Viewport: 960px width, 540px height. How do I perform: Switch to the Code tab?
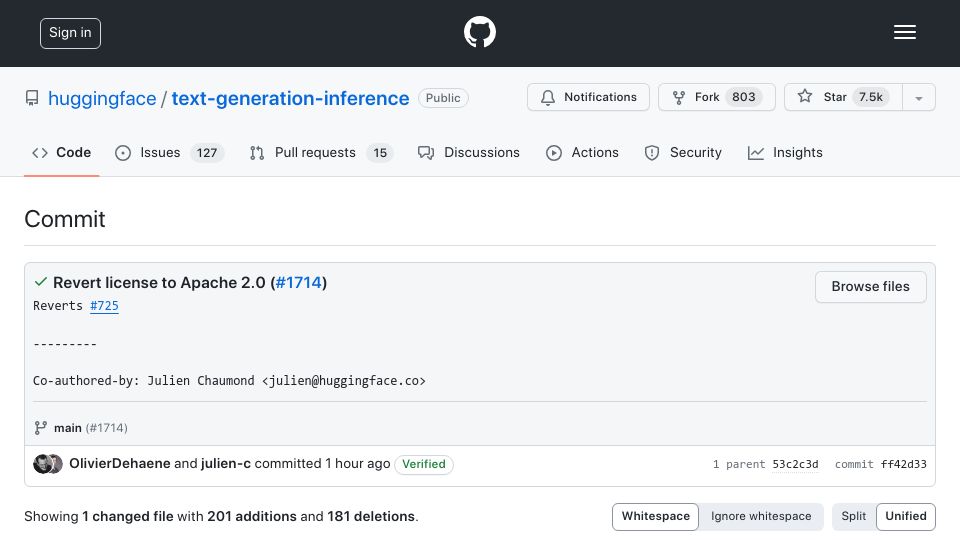pyautogui.click(x=61, y=152)
